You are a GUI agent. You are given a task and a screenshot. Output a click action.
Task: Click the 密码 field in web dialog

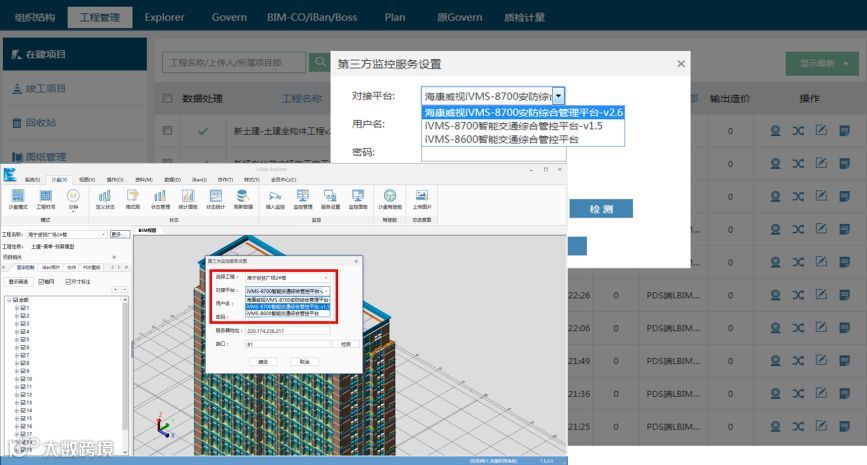[x=494, y=154]
